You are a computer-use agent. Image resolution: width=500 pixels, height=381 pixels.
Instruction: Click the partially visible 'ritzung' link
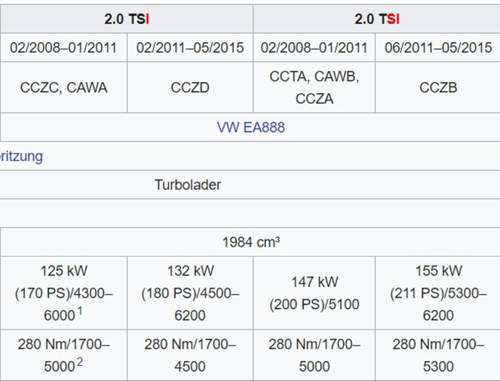(x=21, y=156)
